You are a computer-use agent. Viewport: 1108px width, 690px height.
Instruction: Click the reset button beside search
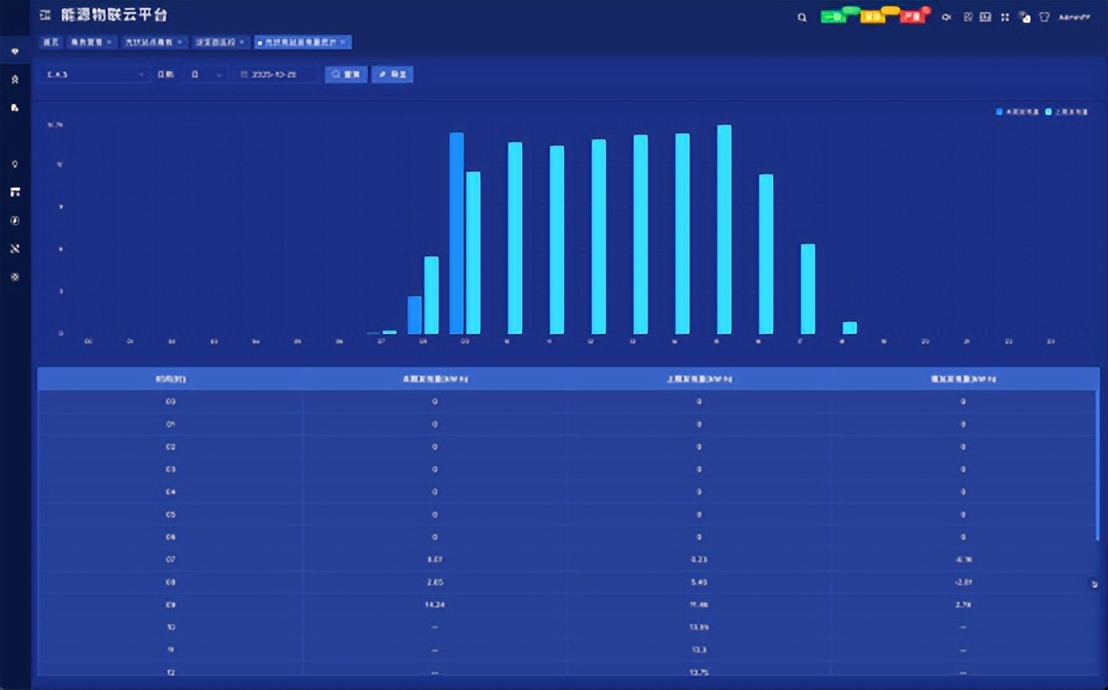[x=392, y=75]
